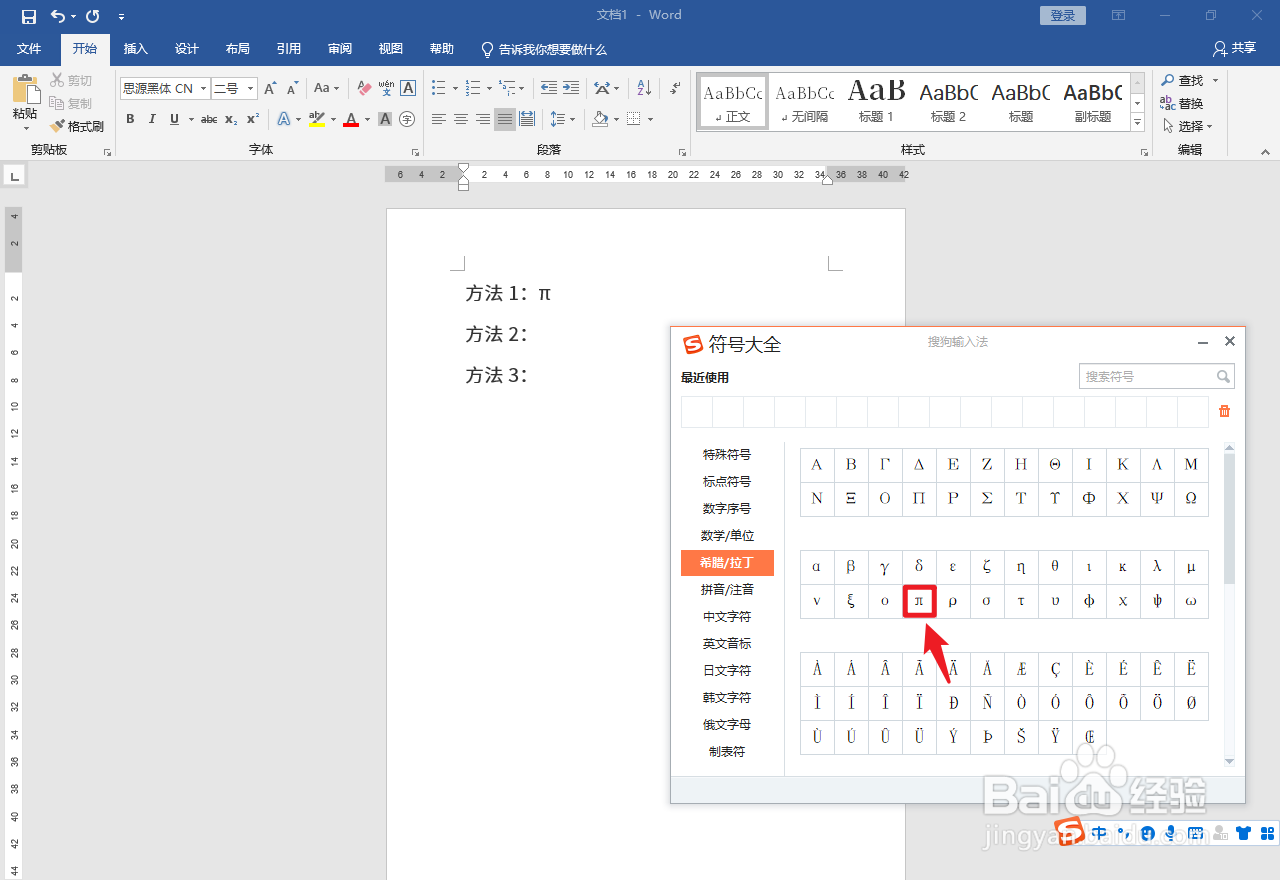1280x880 pixels.
Task: Toggle bold formatting in the Font group
Action: click(130, 119)
